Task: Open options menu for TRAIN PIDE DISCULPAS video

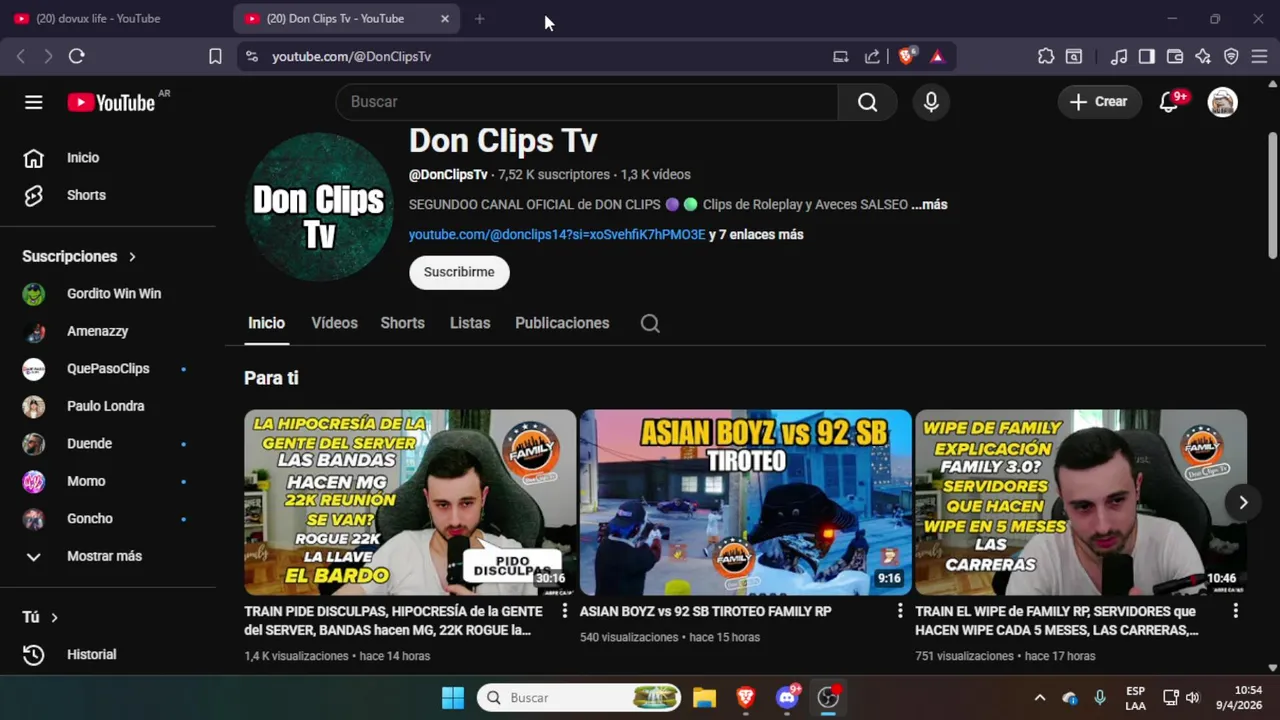Action: [564, 611]
